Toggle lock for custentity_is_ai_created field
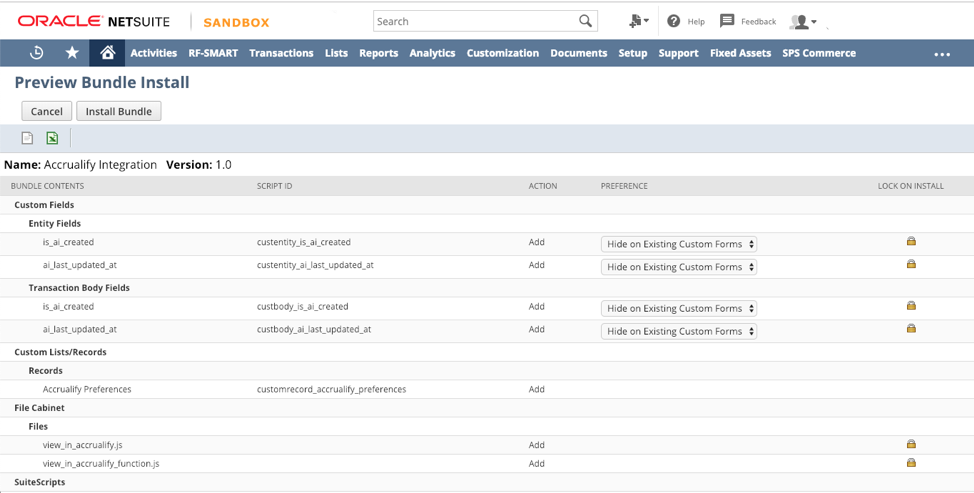 click(x=911, y=241)
